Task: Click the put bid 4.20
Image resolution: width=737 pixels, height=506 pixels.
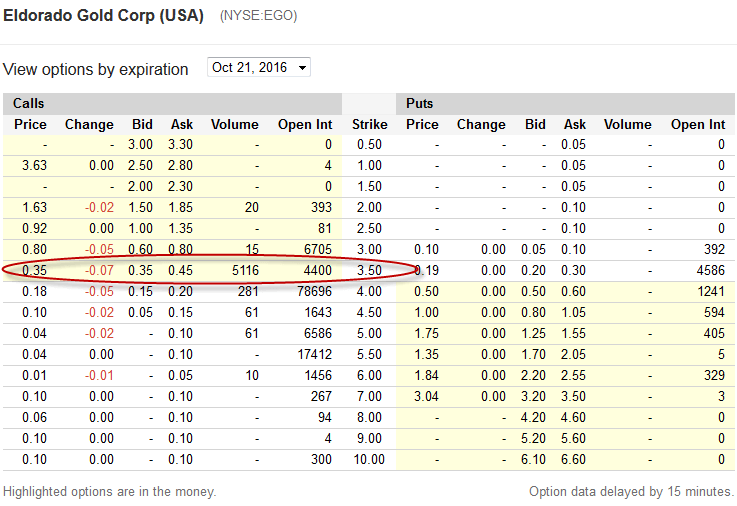Action: point(533,418)
